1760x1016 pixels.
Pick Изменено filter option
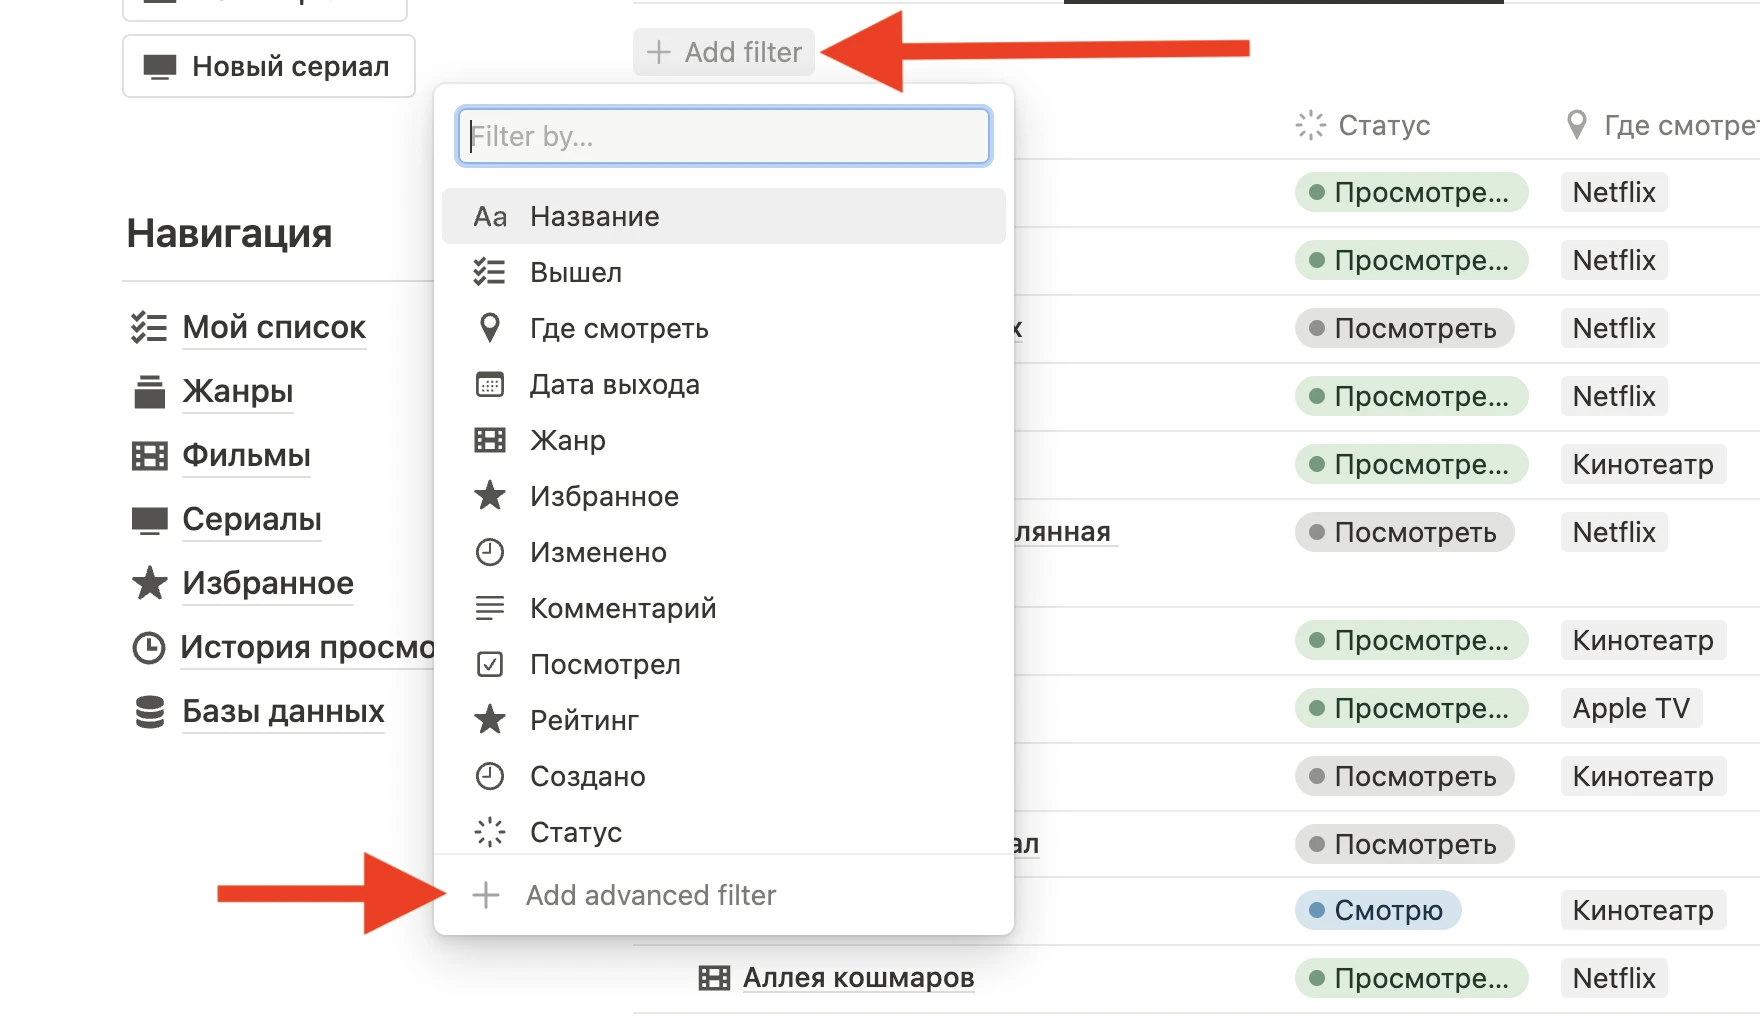coord(724,552)
